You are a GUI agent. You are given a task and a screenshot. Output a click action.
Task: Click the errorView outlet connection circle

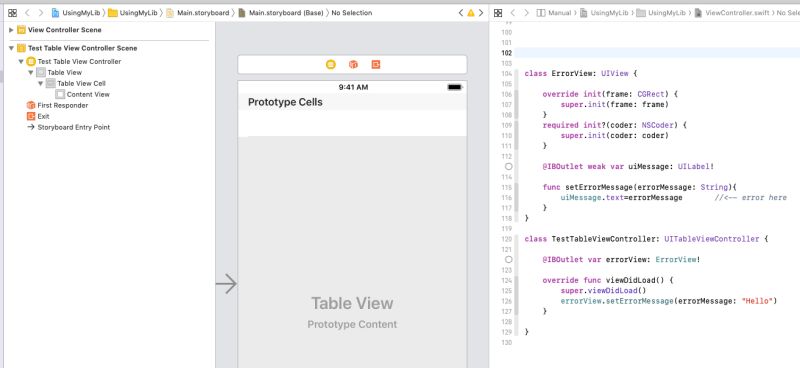pyautogui.click(x=508, y=259)
